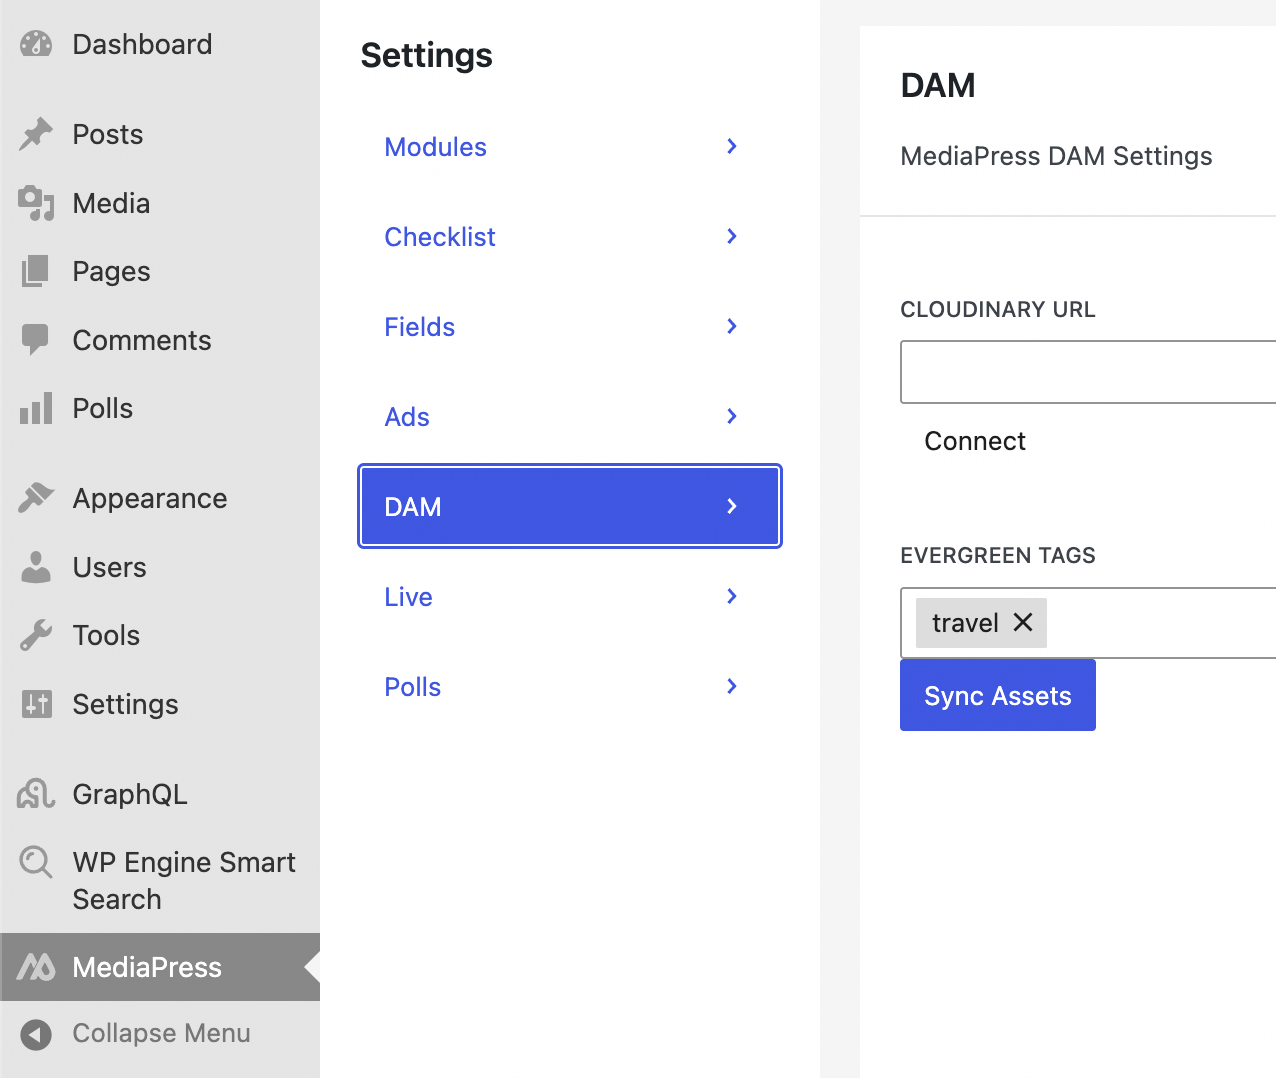Image resolution: width=1276 pixels, height=1078 pixels.
Task: Focus the Cloudinary URL input field
Action: tap(1087, 372)
